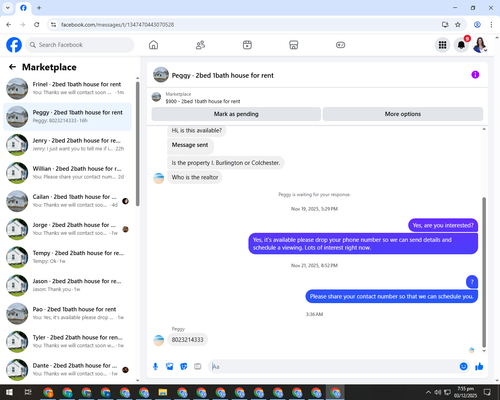Image resolution: width=500 pixels, height=400 pixels.
Task: Attach a photo with the image icon
Action: pyautogui.click(x=170, y=367)
